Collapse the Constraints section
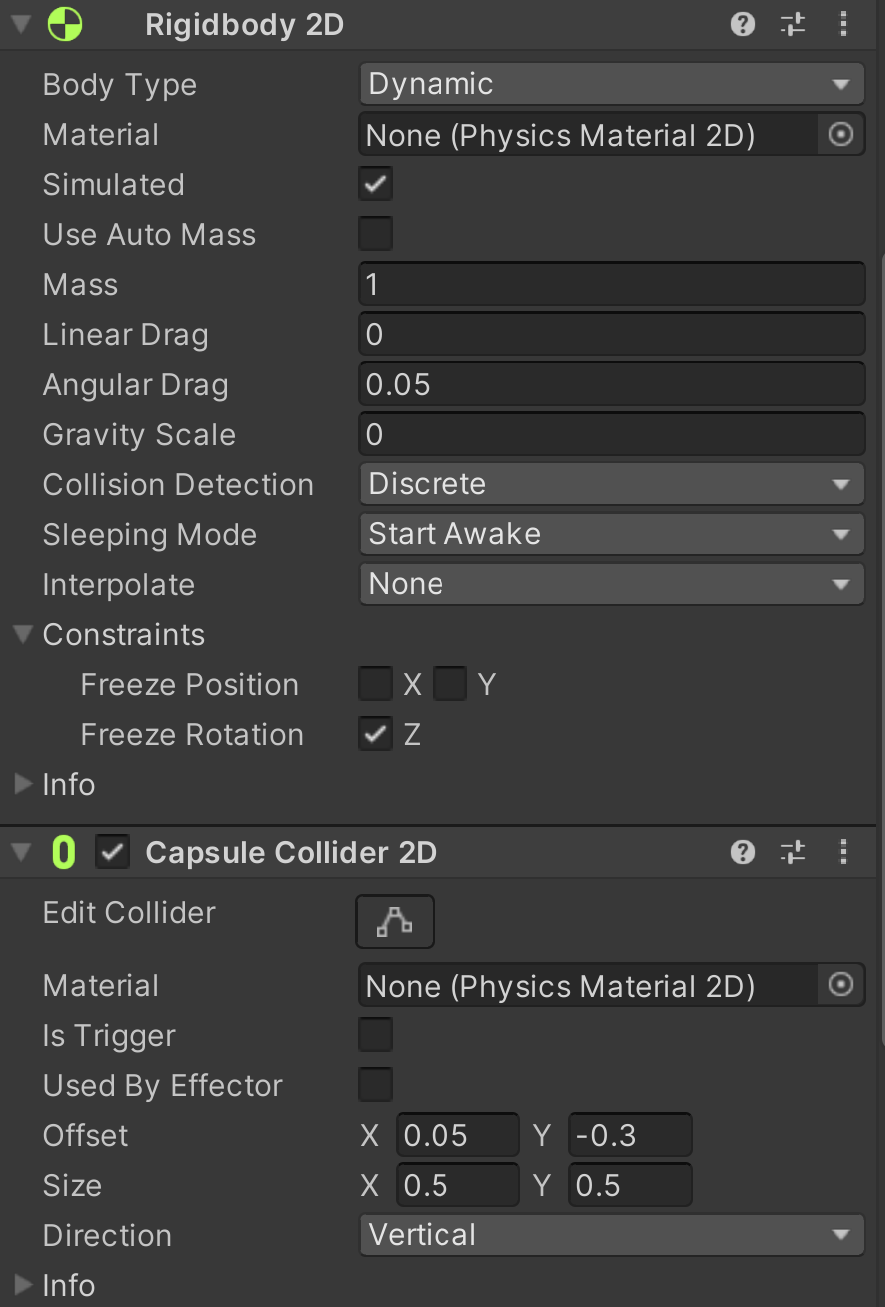This screenshot has height=1307, width=885. click(x=22, y=634)
